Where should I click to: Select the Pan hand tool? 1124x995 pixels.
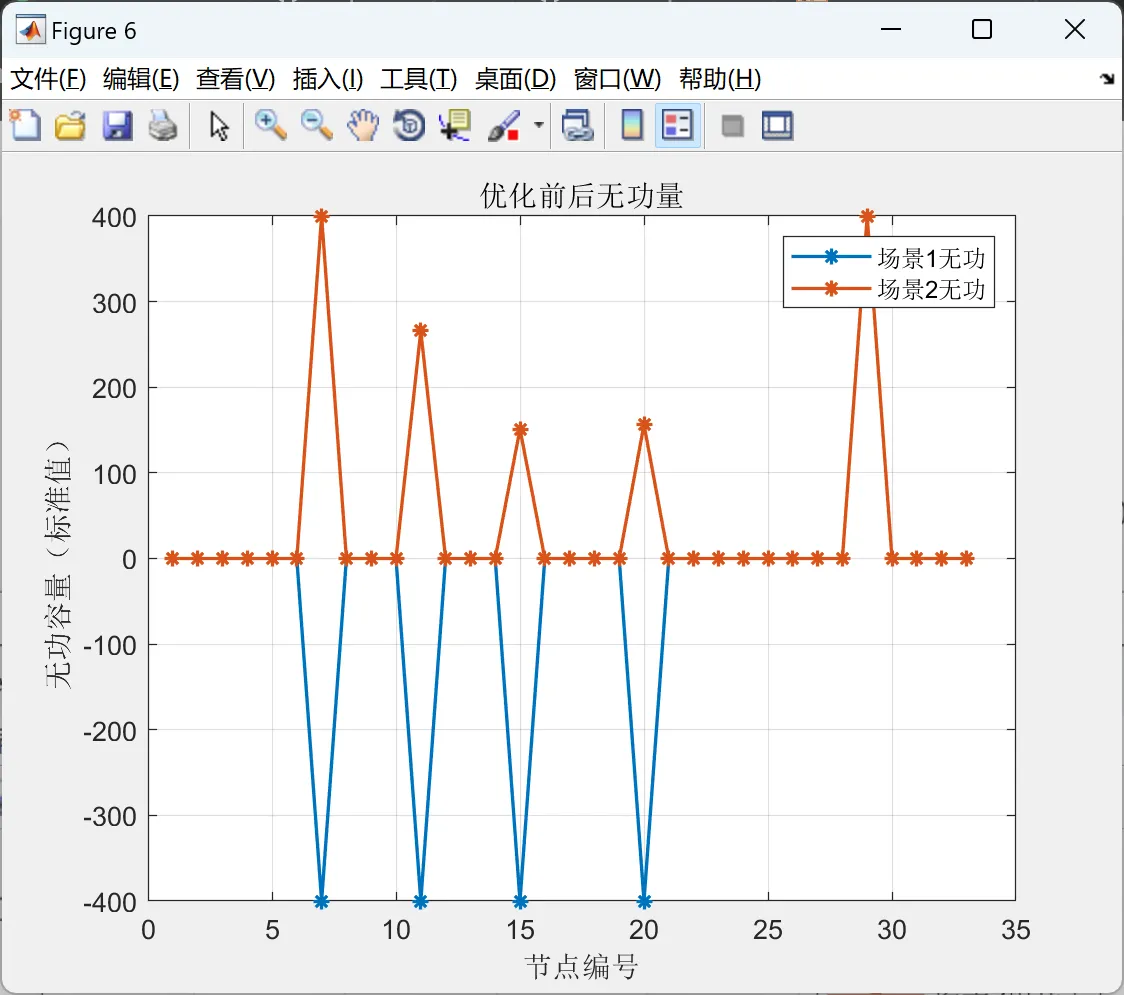363,125
